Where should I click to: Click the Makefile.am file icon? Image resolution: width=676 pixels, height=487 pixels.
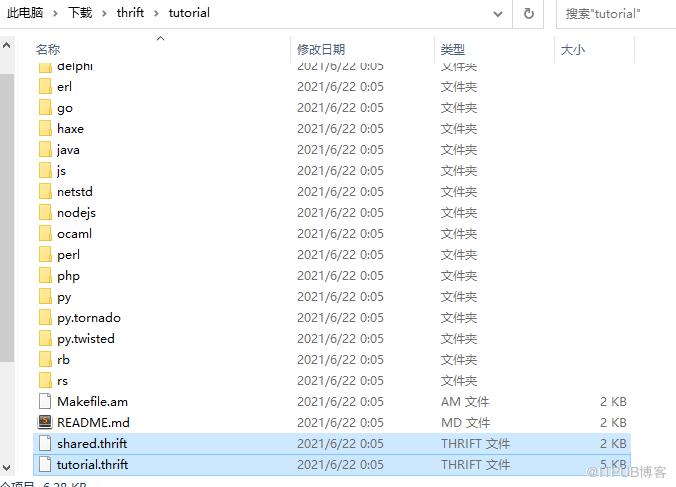45,402
